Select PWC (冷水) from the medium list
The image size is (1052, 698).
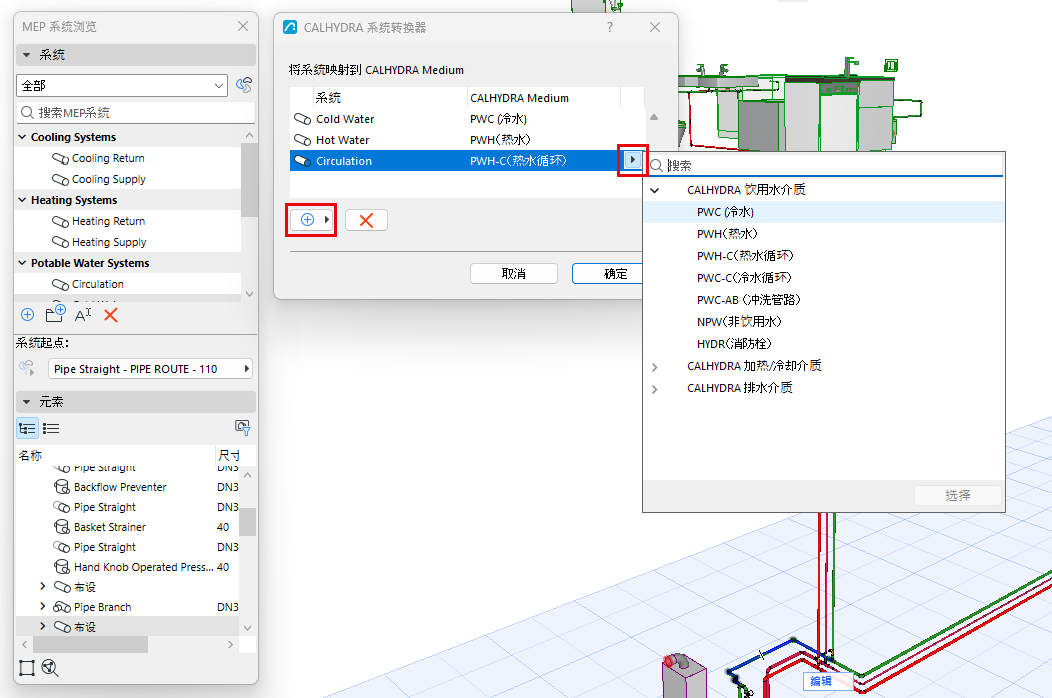(x=824, y=212)
